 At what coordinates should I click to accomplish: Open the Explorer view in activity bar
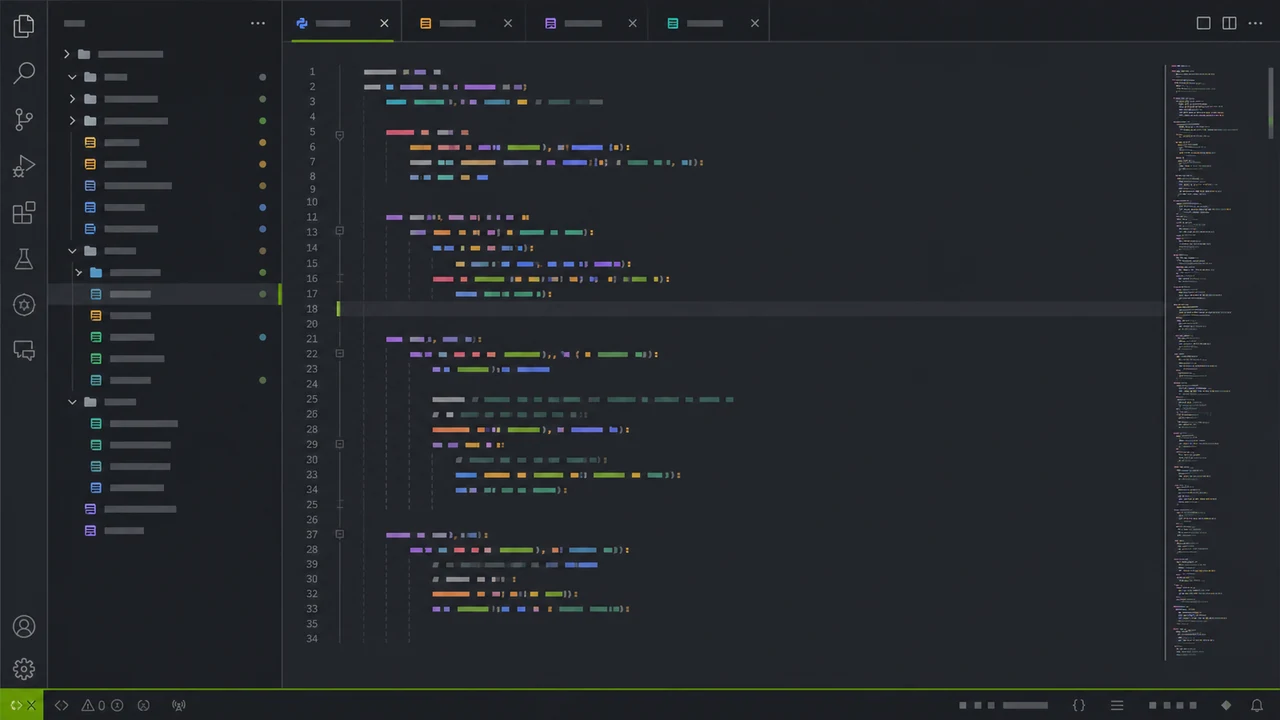click(x=24, y=27)
